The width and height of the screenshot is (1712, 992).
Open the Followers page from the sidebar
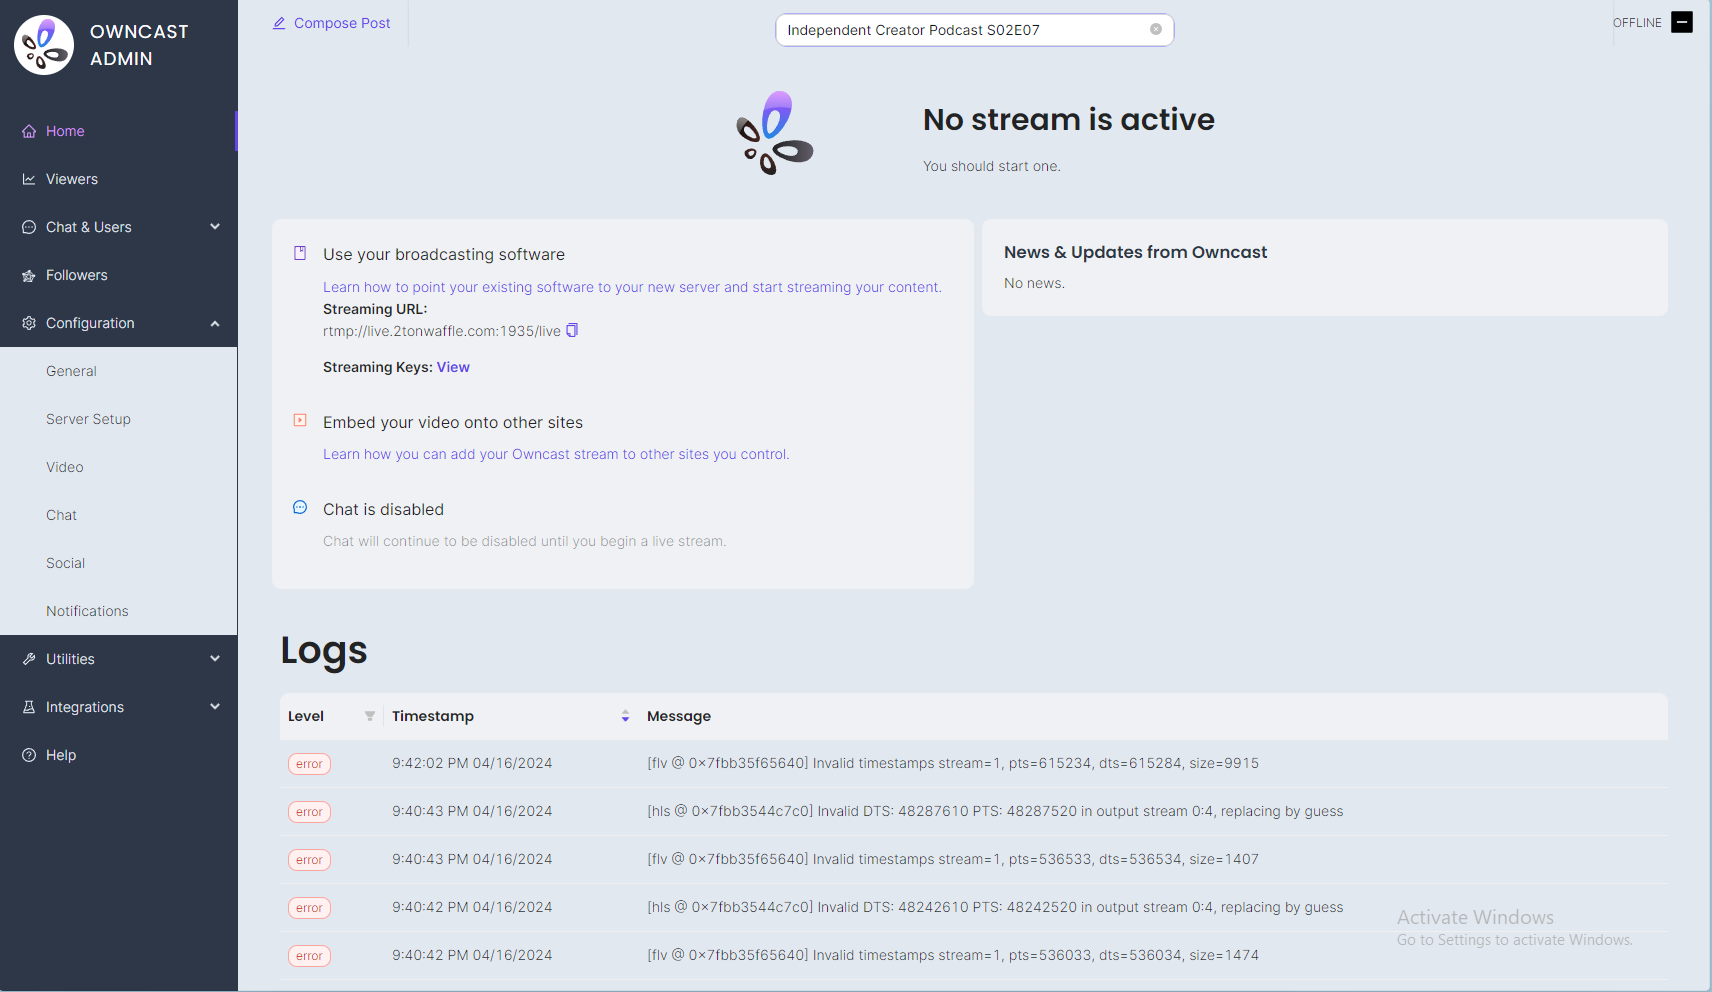click(75, 275)
